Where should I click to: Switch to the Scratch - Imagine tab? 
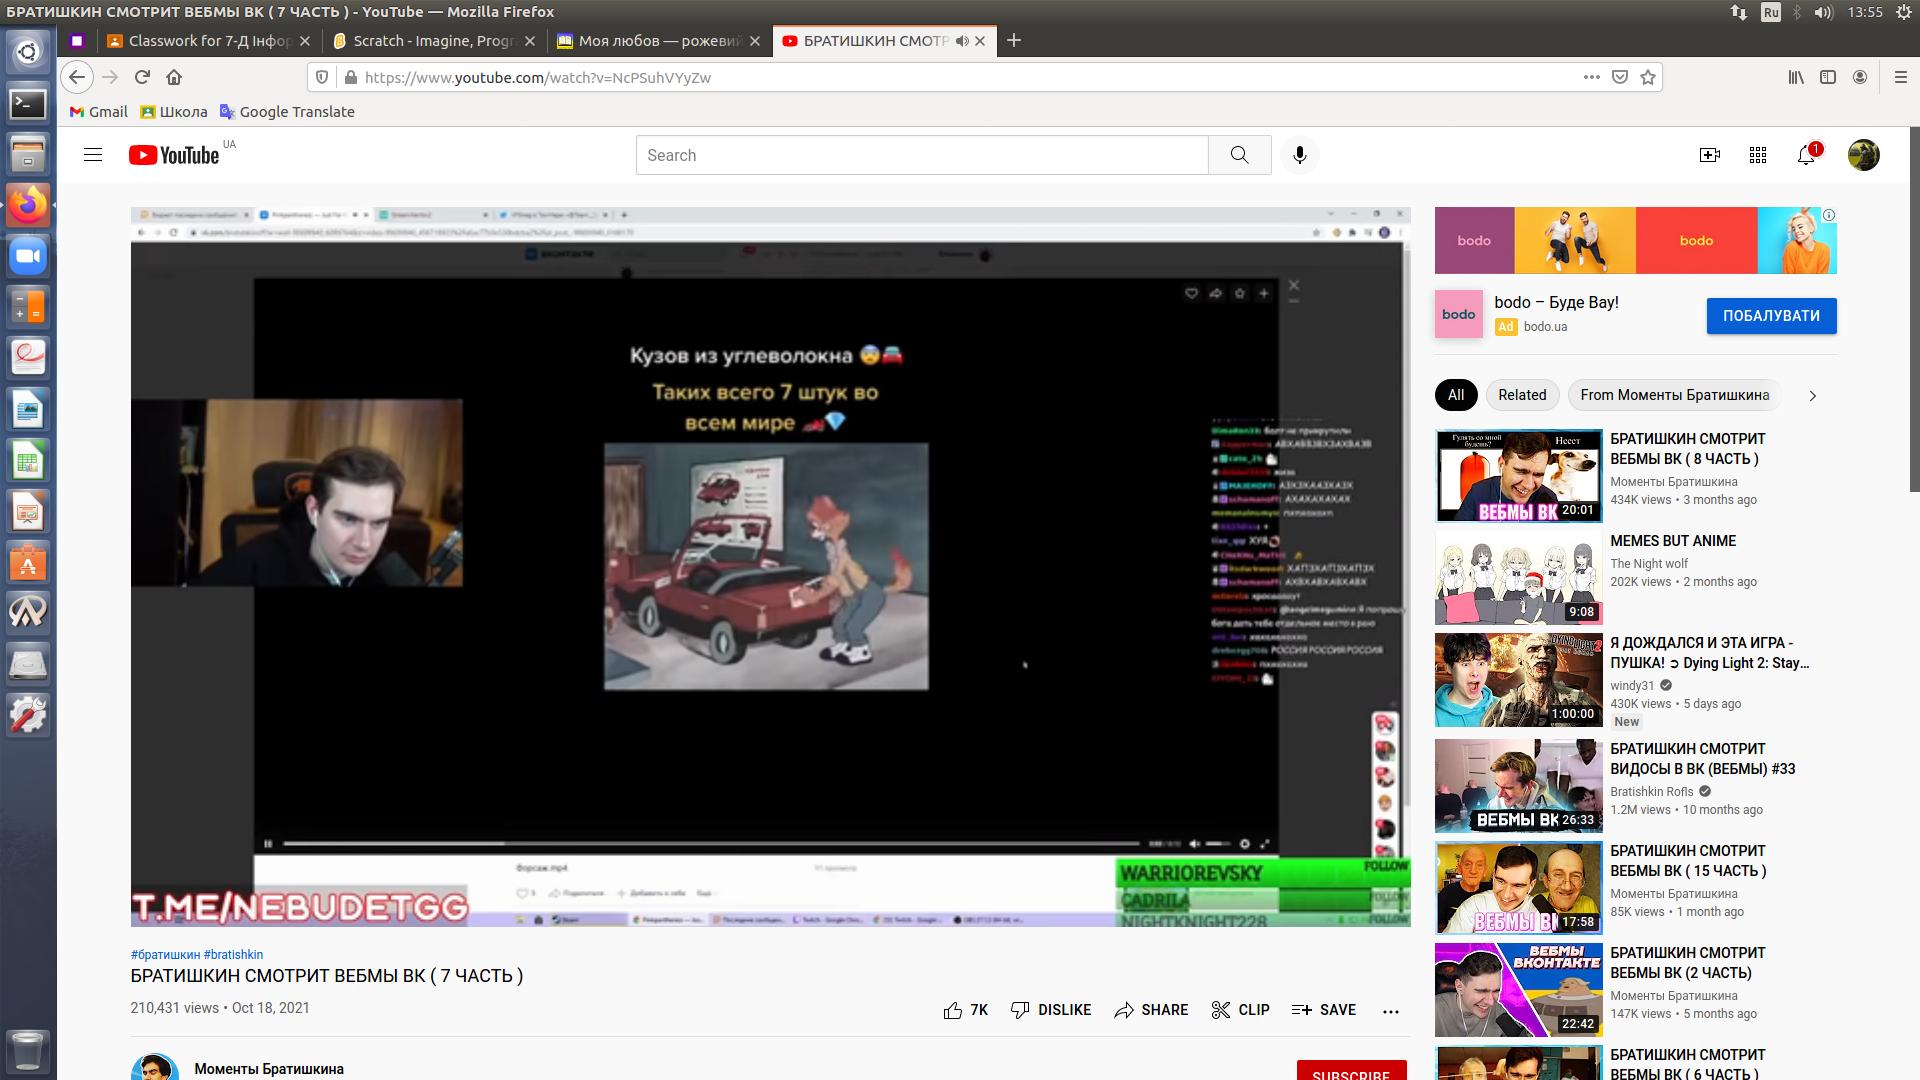(432, 41)
